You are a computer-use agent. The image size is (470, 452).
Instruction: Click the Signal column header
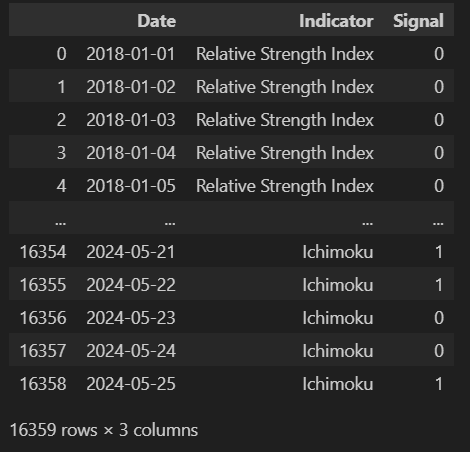418,21
